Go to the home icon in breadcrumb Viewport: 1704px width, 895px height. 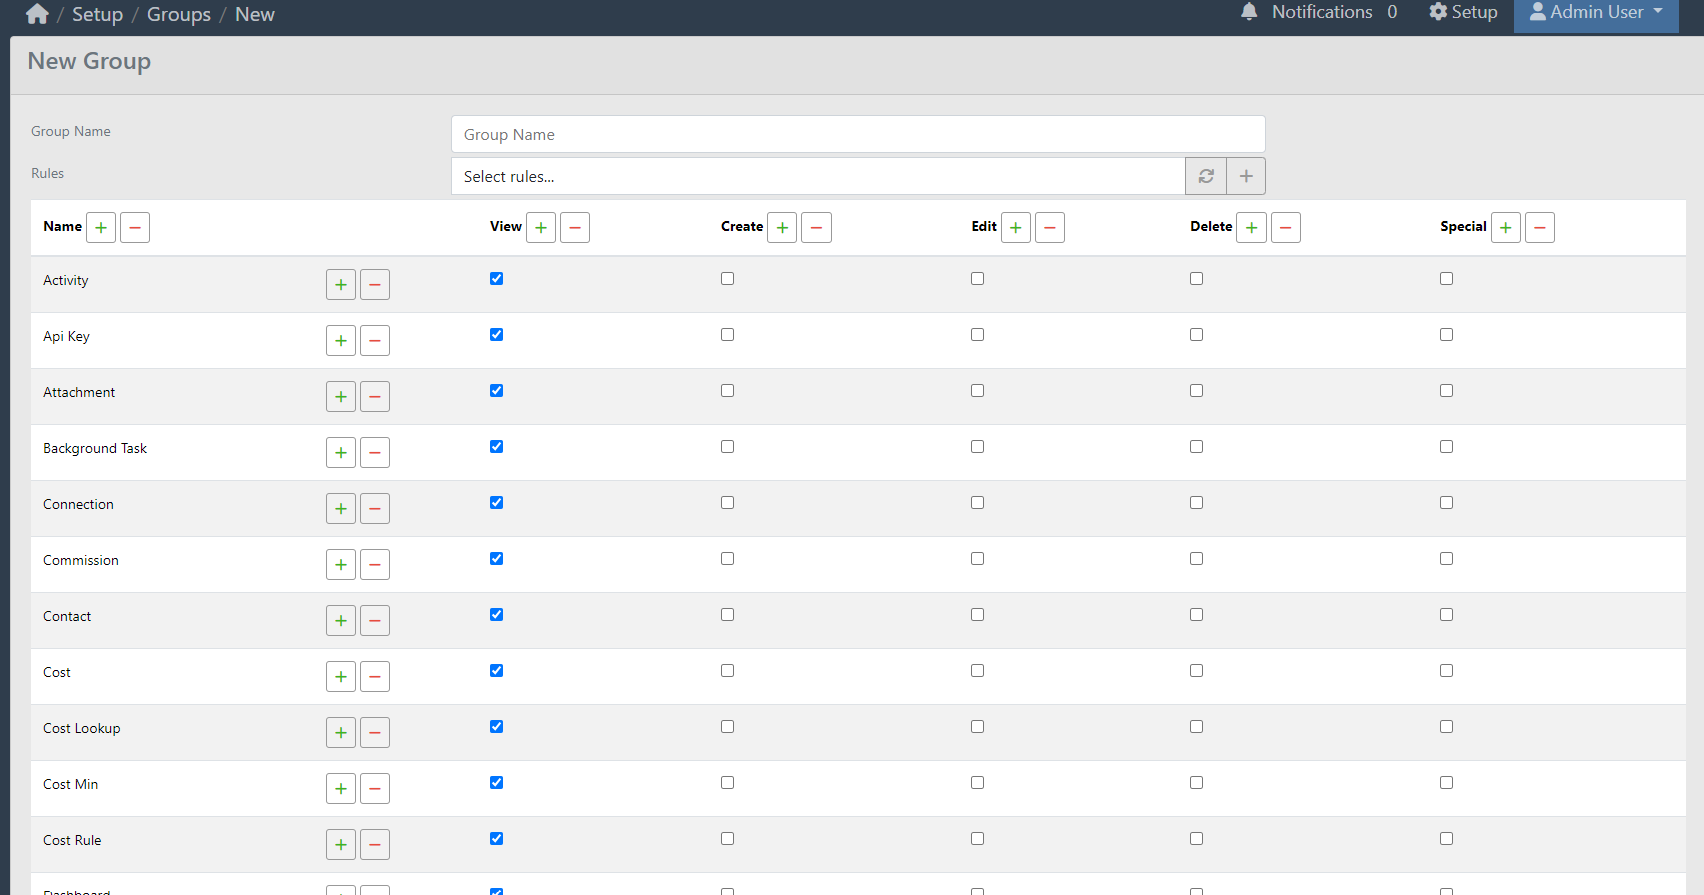(37, 14)
